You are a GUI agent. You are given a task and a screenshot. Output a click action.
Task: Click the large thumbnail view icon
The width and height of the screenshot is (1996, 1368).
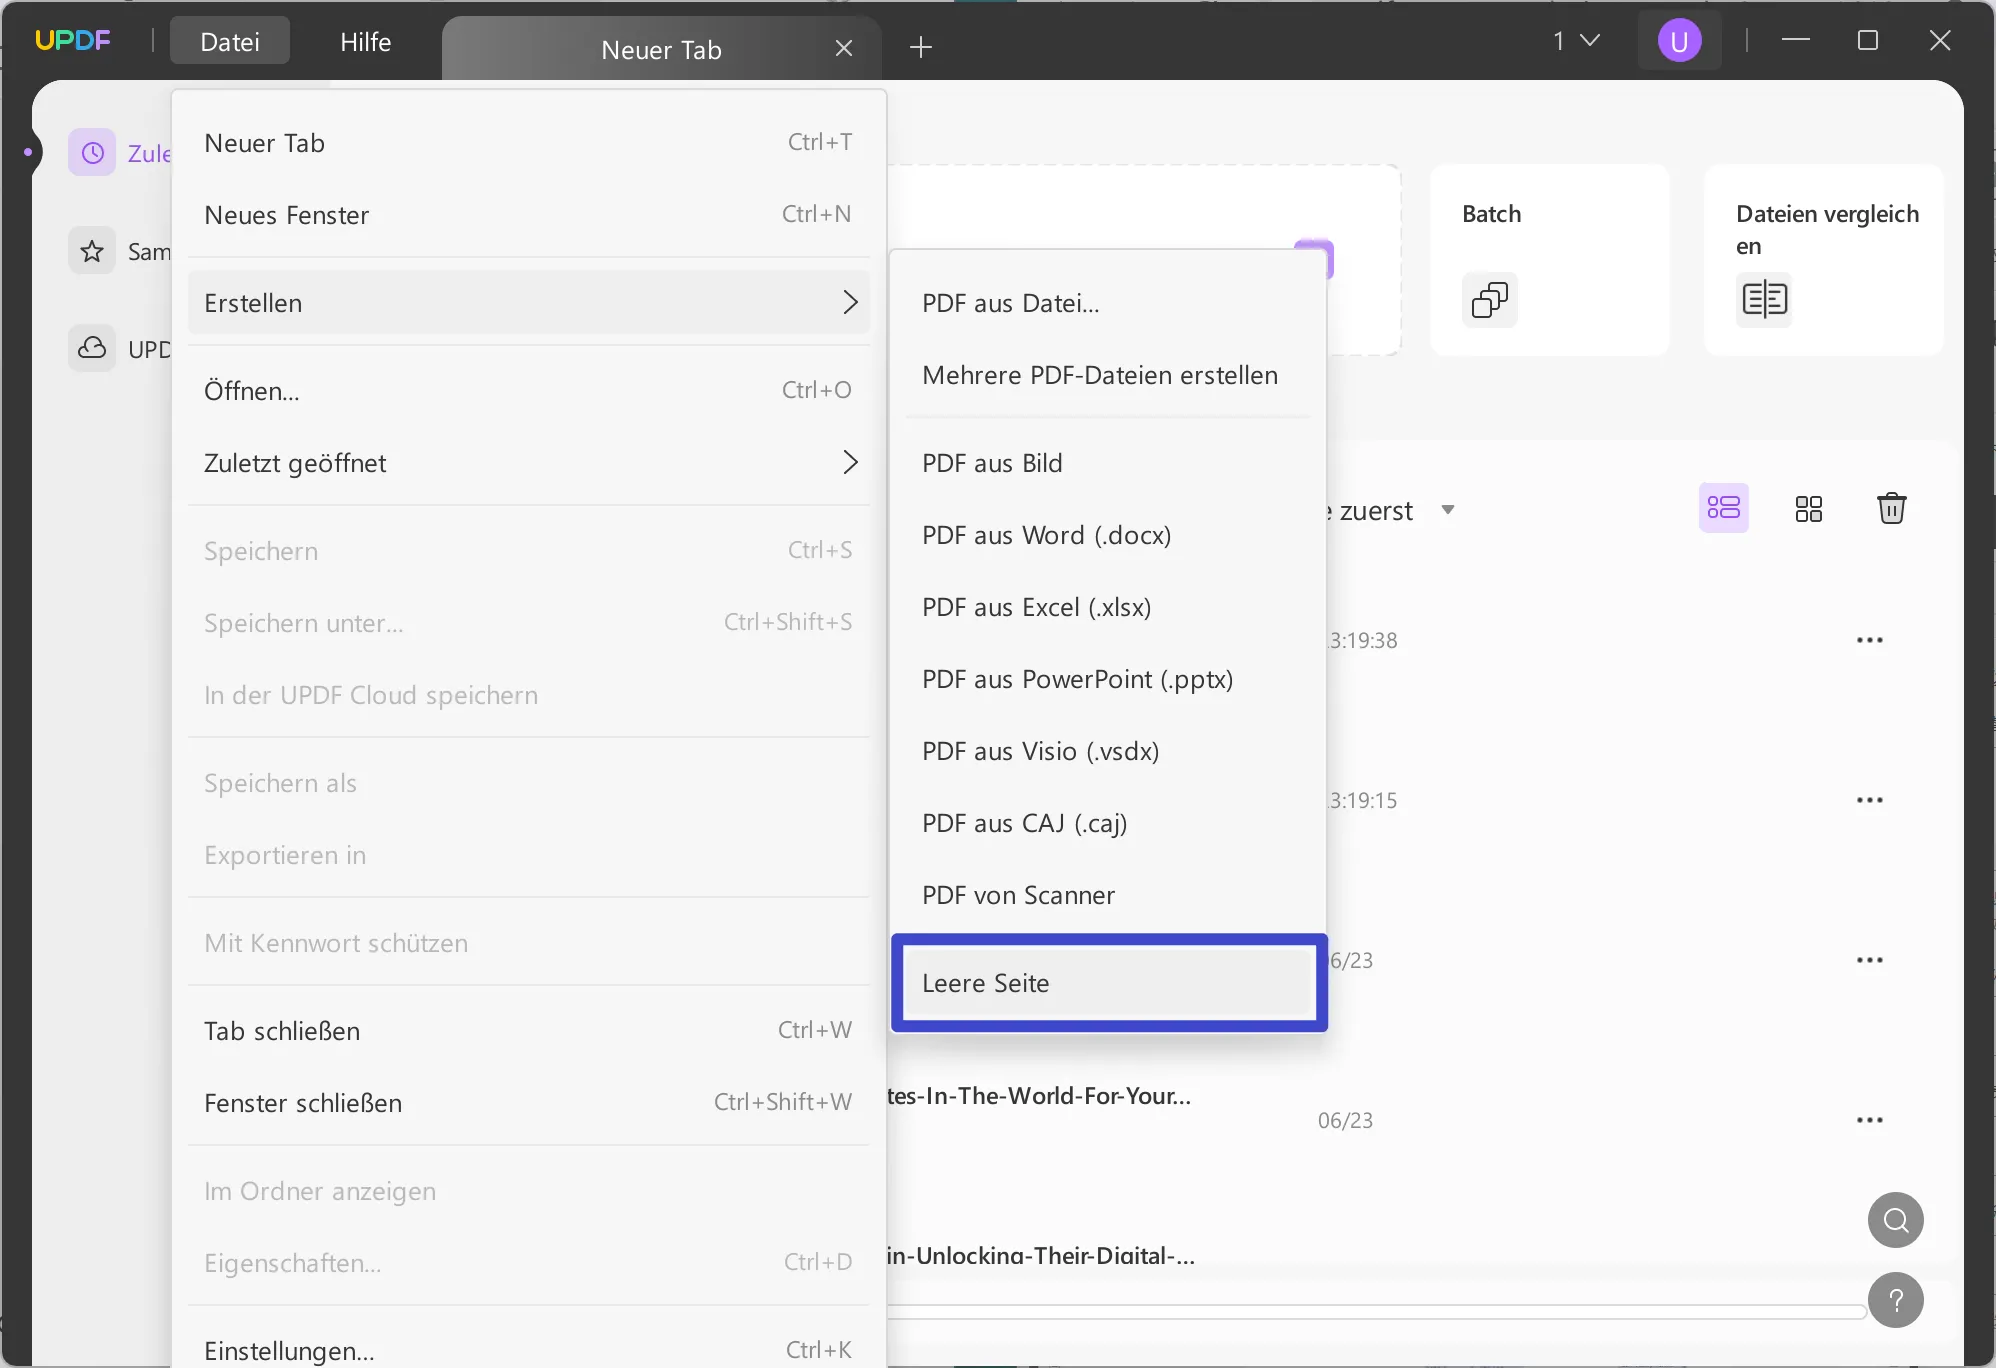click(1808, 507)
